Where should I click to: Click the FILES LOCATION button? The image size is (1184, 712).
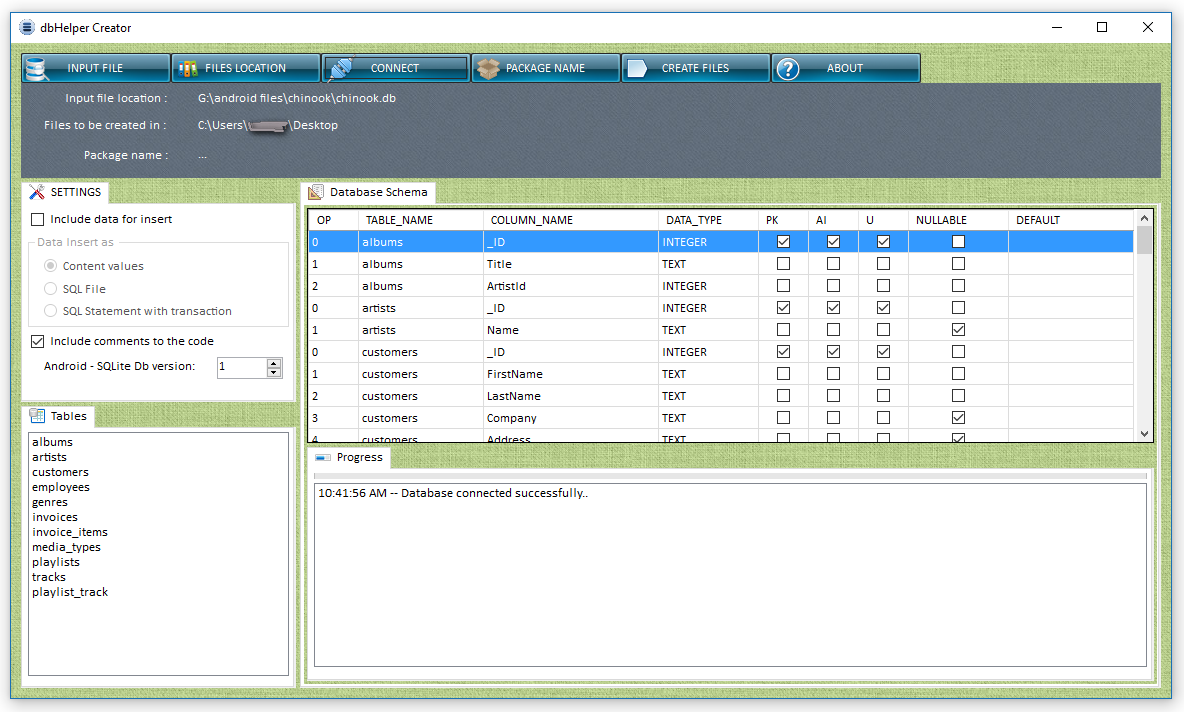pyautogui.click(x=245, y=68)
